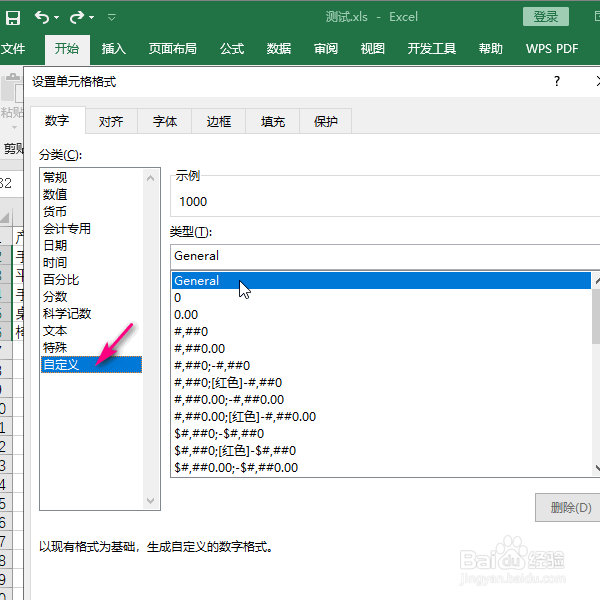Select 自定义 in category list

click(x=91, y=364)
